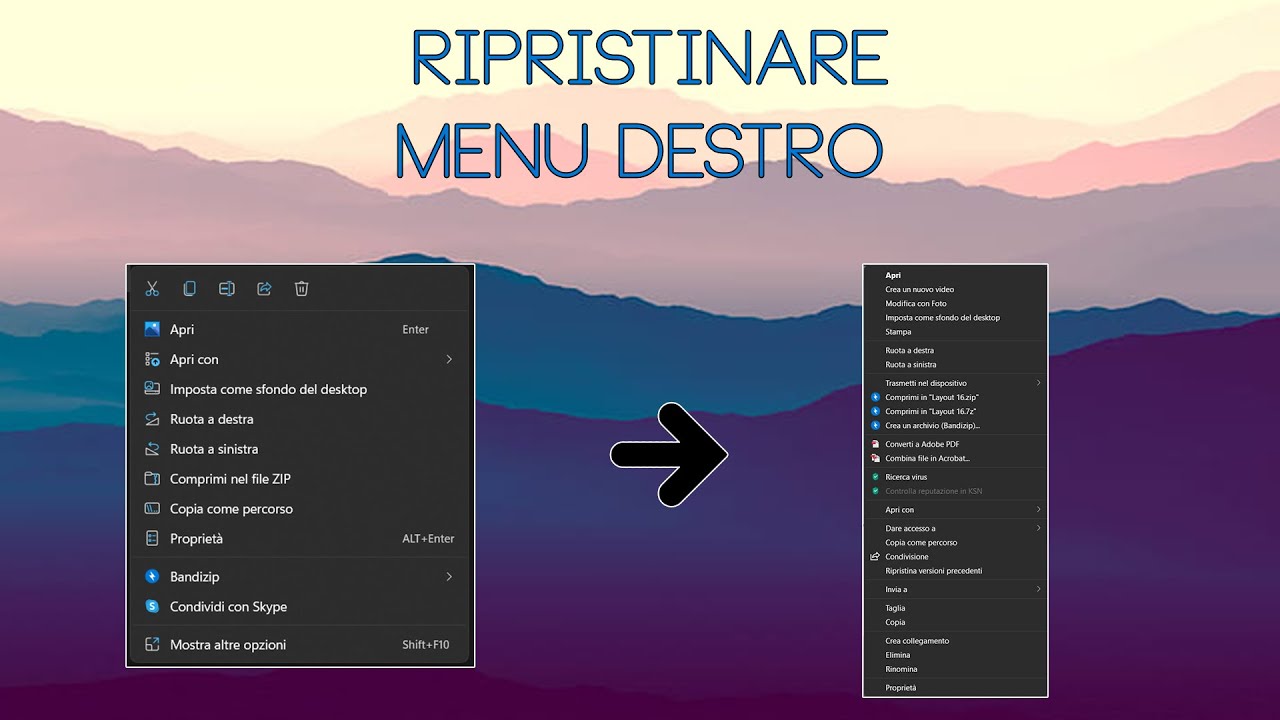Screen dimensions: 1280x720
Task: Select Converti a Adobe PDF
Action: point(922,444)
